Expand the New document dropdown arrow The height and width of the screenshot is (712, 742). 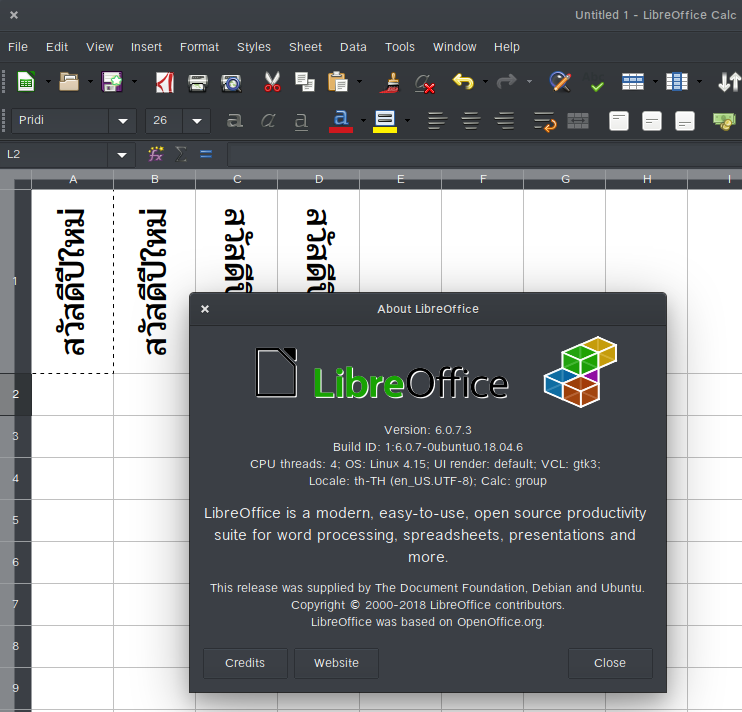click(48, 82)
